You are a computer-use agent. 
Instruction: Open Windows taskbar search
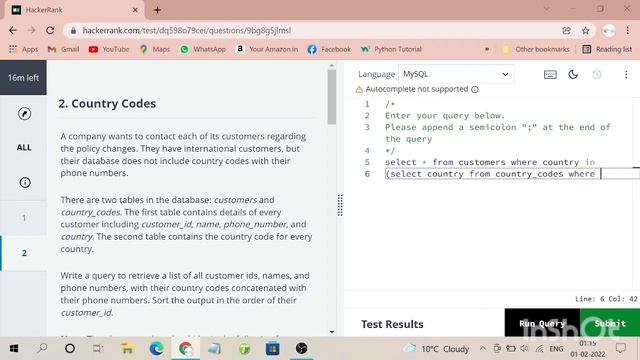point(42,349)
